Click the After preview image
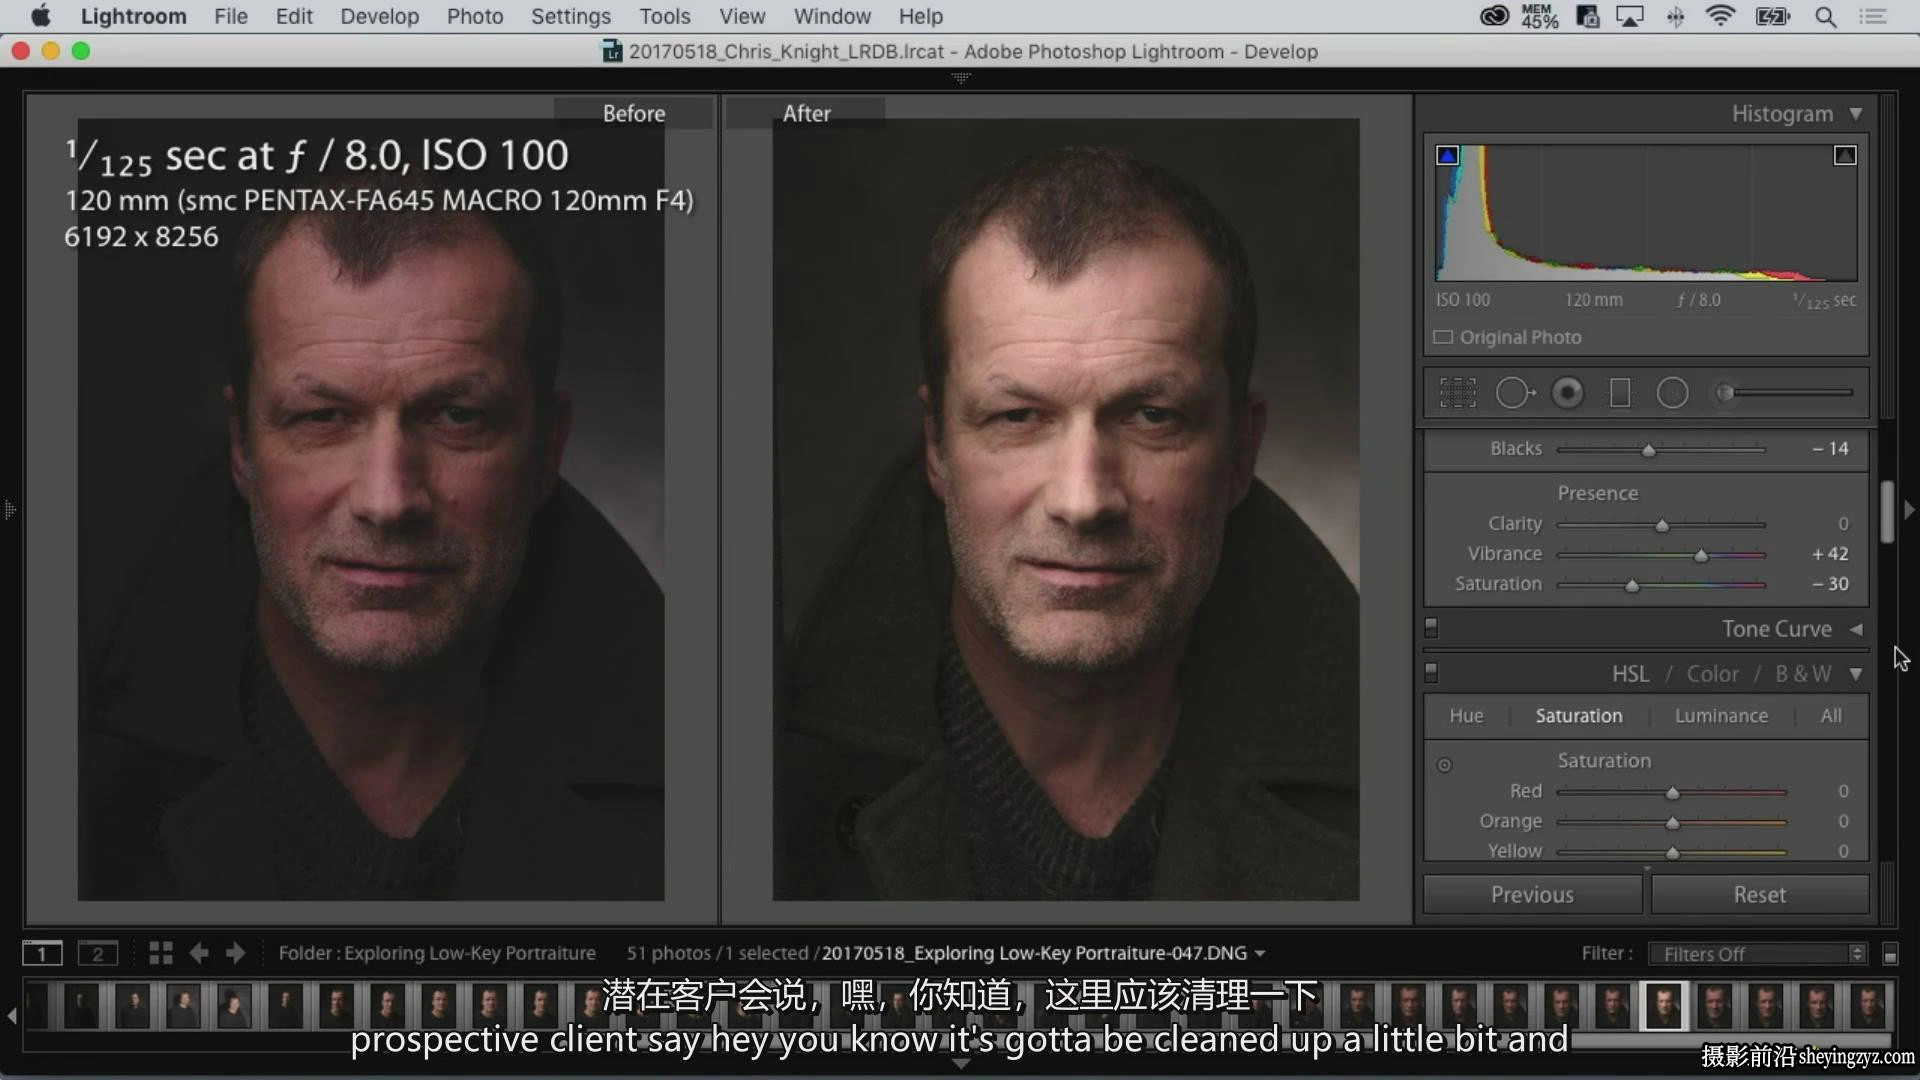 coord(1066,510)
